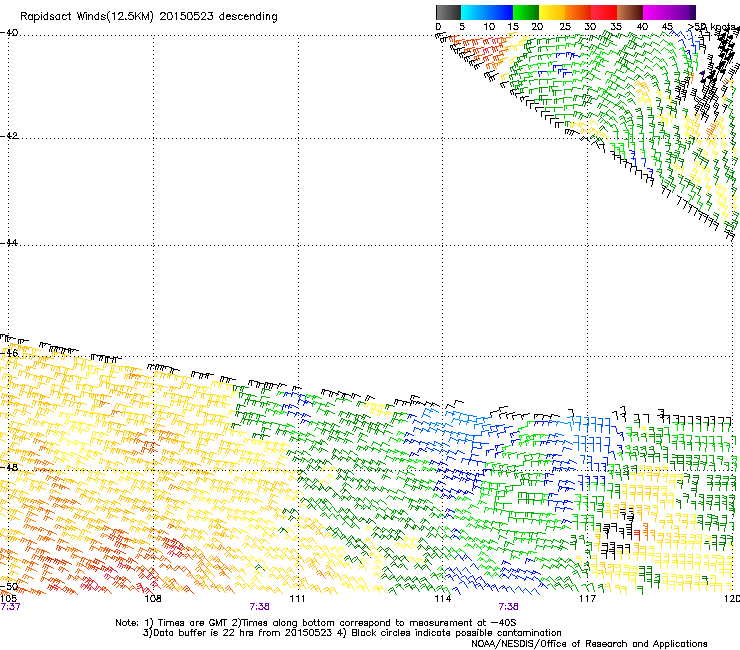Click the '35' label under the color bar
Viewport: 740px width, 650px height.
[x=616, y=26]
